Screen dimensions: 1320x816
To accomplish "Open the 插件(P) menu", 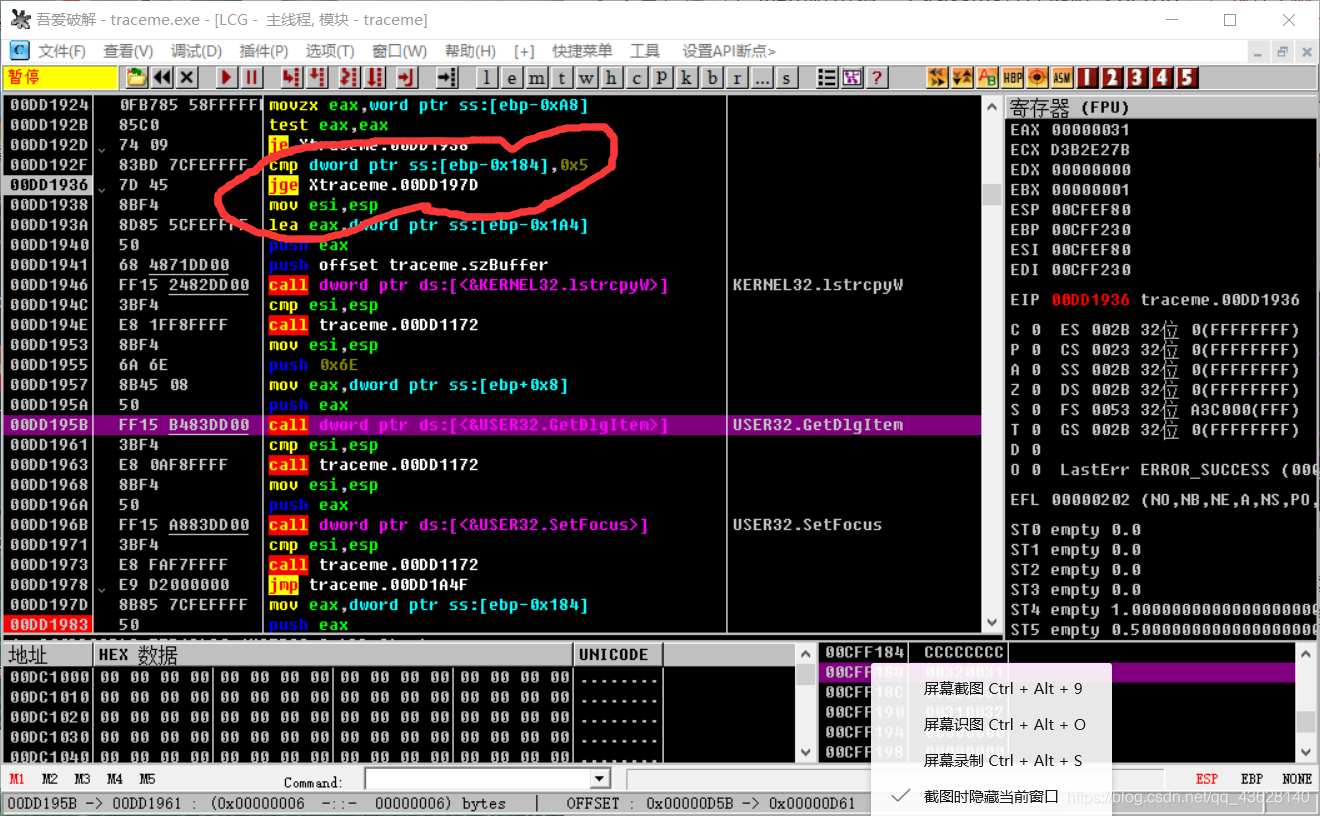I will (264, 51).
